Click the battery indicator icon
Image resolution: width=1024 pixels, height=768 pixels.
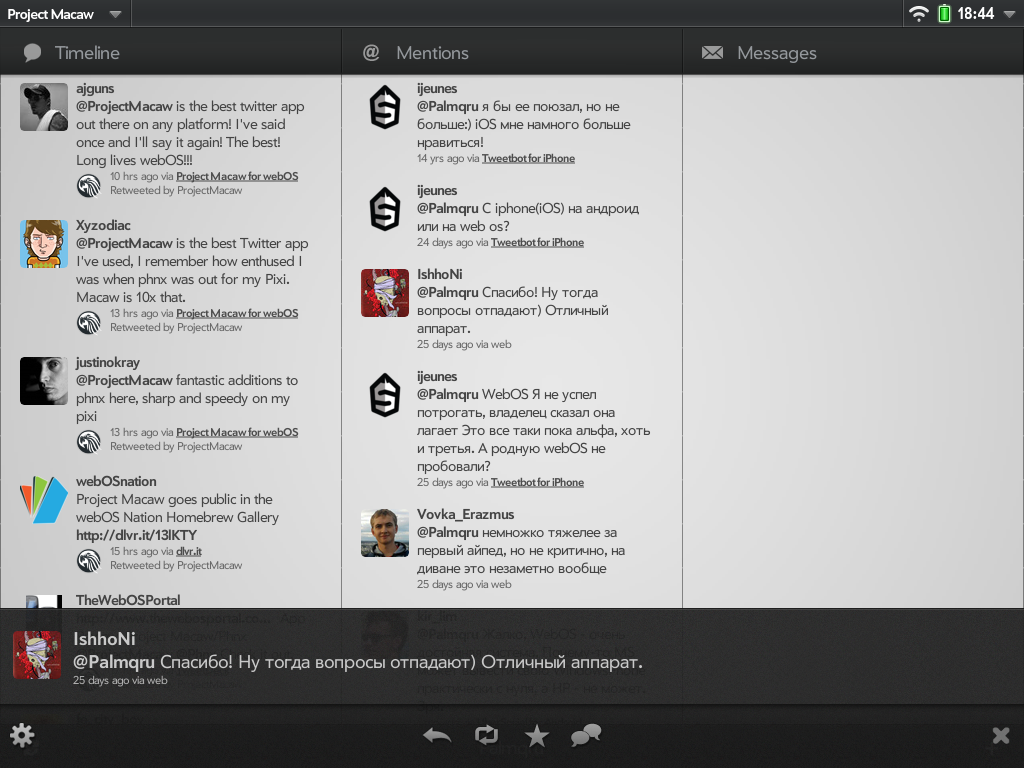coord(944,14)
